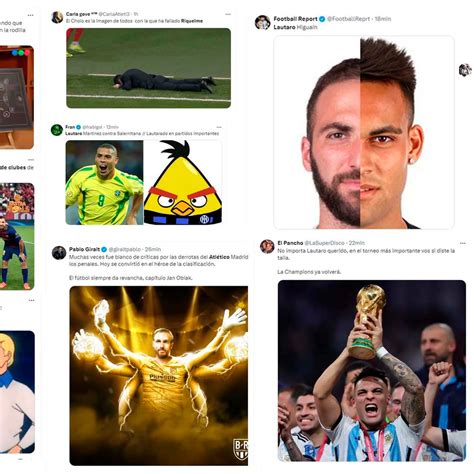
Task: Open more options on El Pancho tweet
Action: coord(463,243)
